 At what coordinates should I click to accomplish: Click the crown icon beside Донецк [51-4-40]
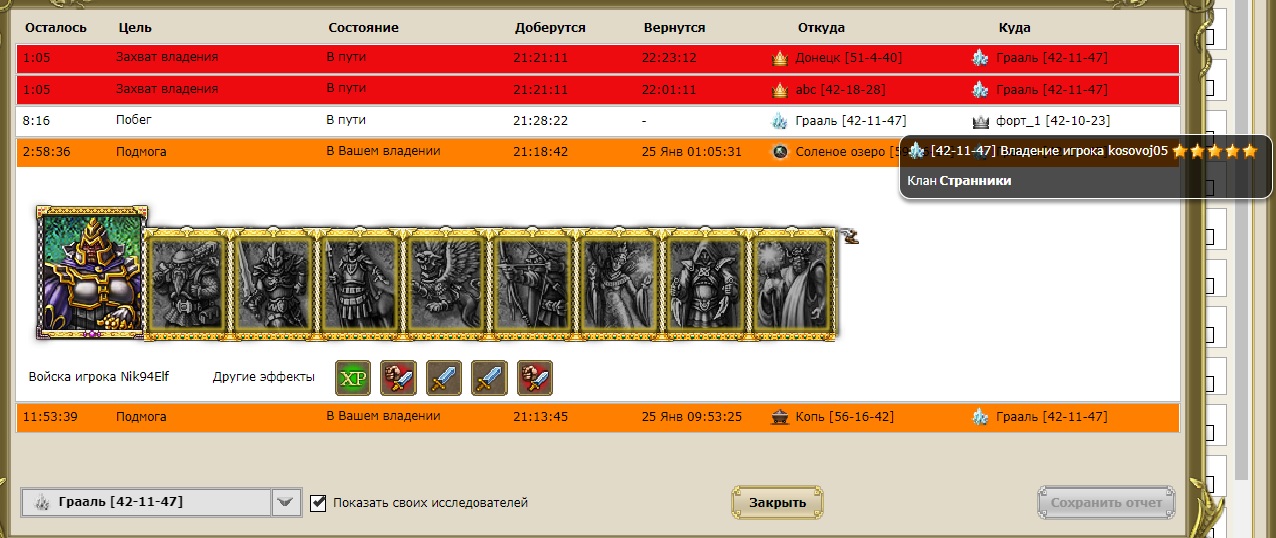pyautogui.click(x=780, y=58)
